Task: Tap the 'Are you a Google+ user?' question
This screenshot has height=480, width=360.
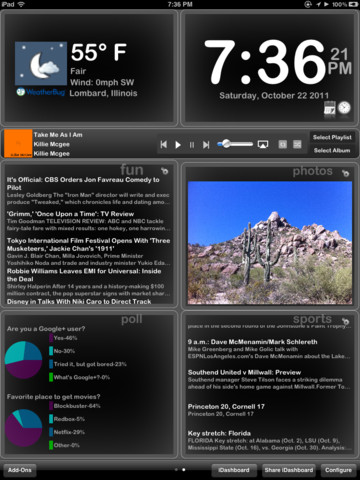Action: [46, 329]
